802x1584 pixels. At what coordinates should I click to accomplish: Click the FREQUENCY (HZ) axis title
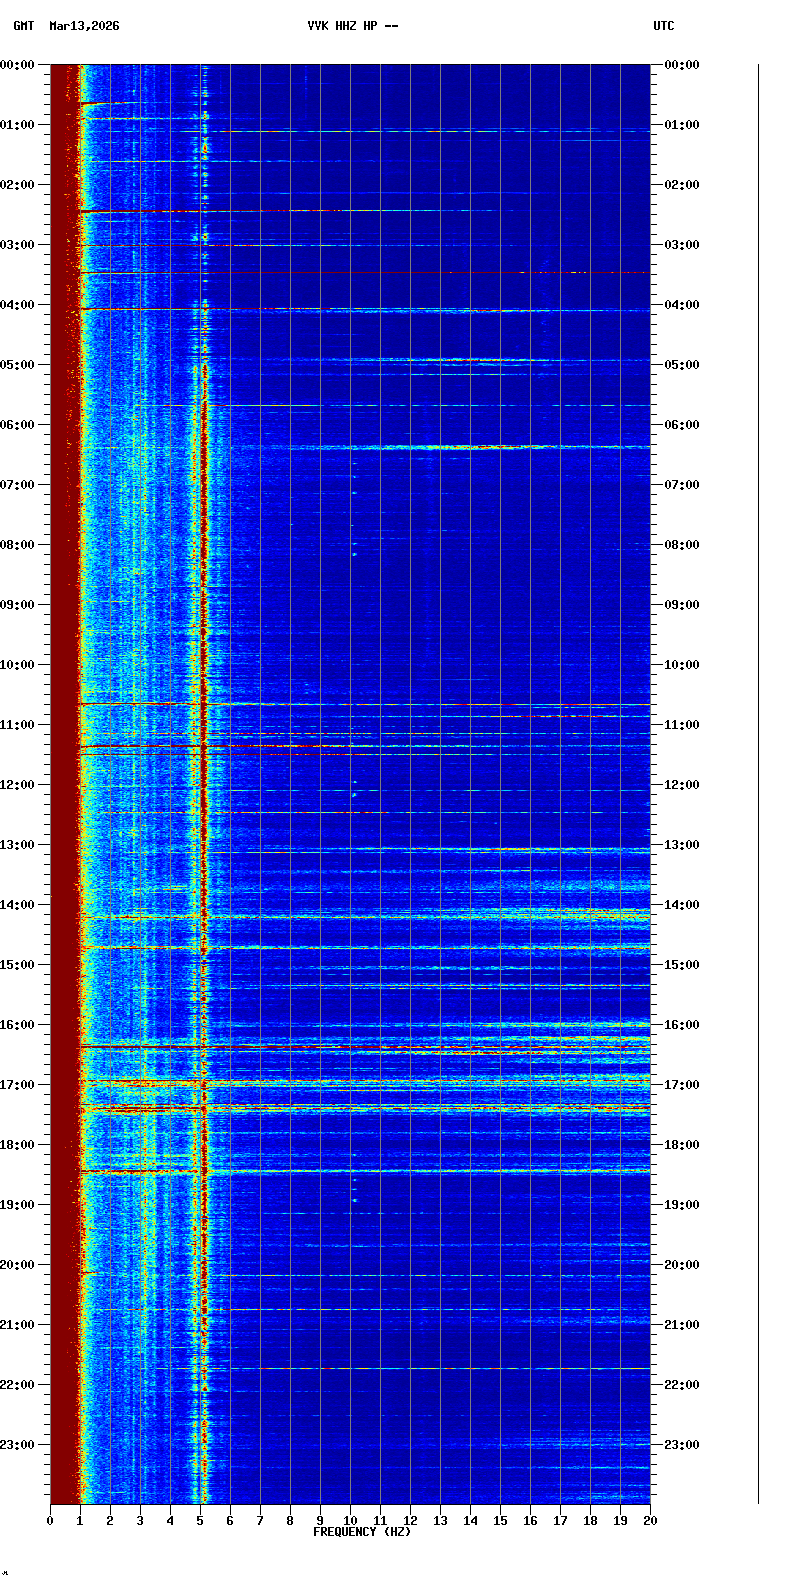[362, 1532]
